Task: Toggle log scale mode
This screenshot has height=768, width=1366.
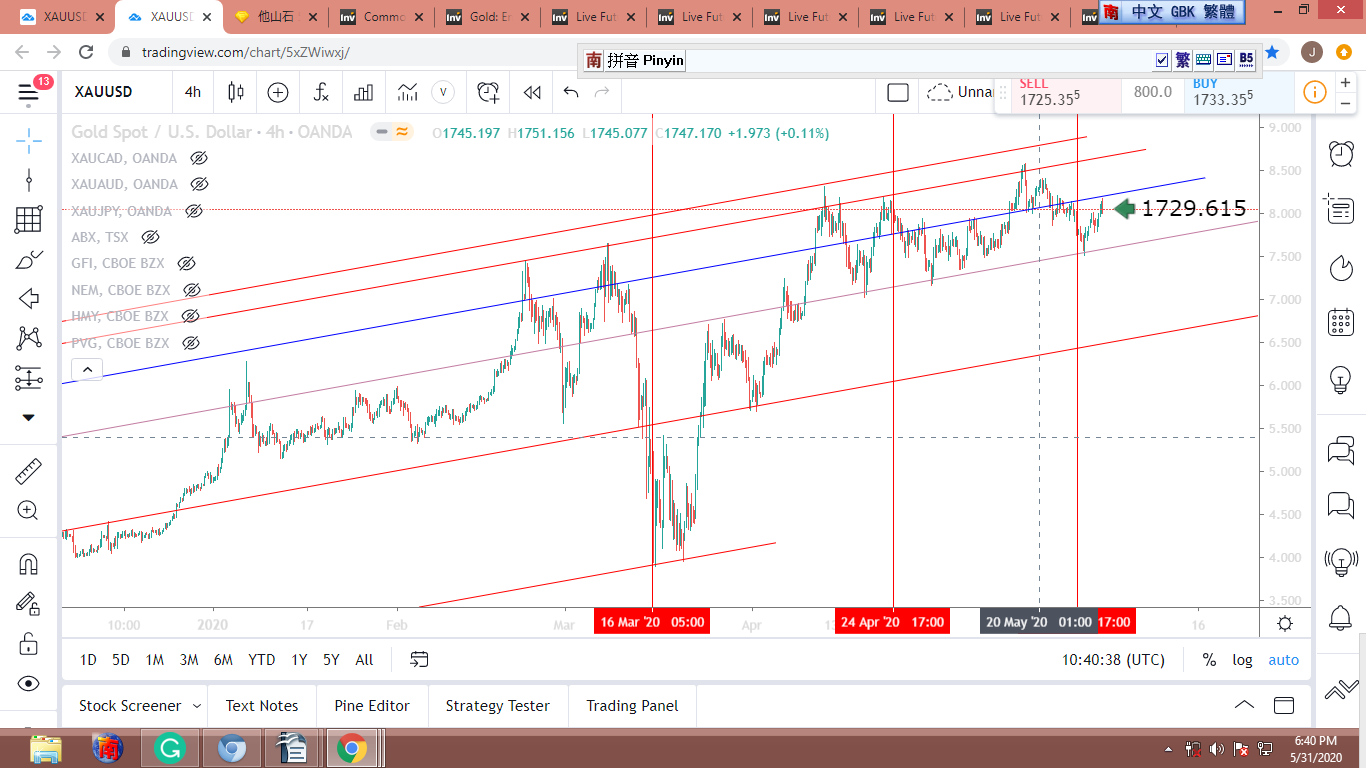Action: pos(1242,660)
